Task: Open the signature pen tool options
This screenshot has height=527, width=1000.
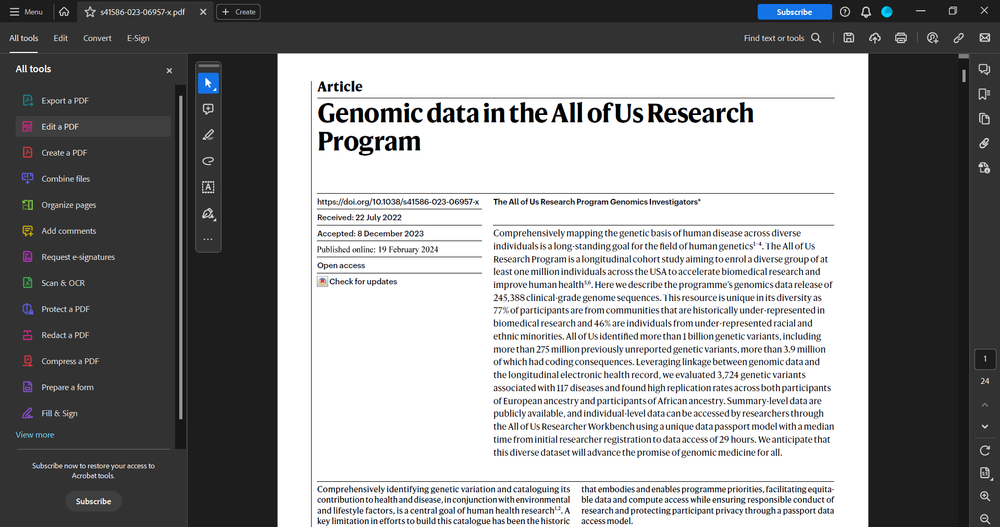Action: pyautogui.click(x=208, y=213)
